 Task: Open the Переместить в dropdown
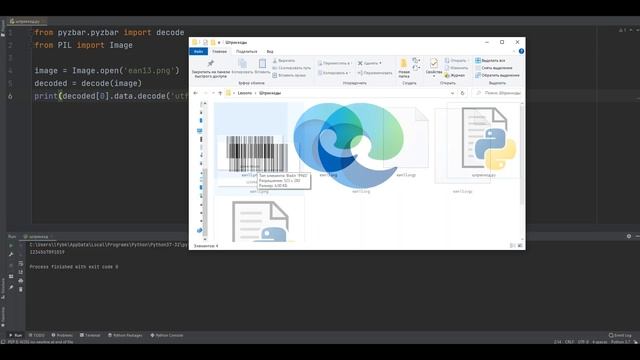[x=334, y=63]
